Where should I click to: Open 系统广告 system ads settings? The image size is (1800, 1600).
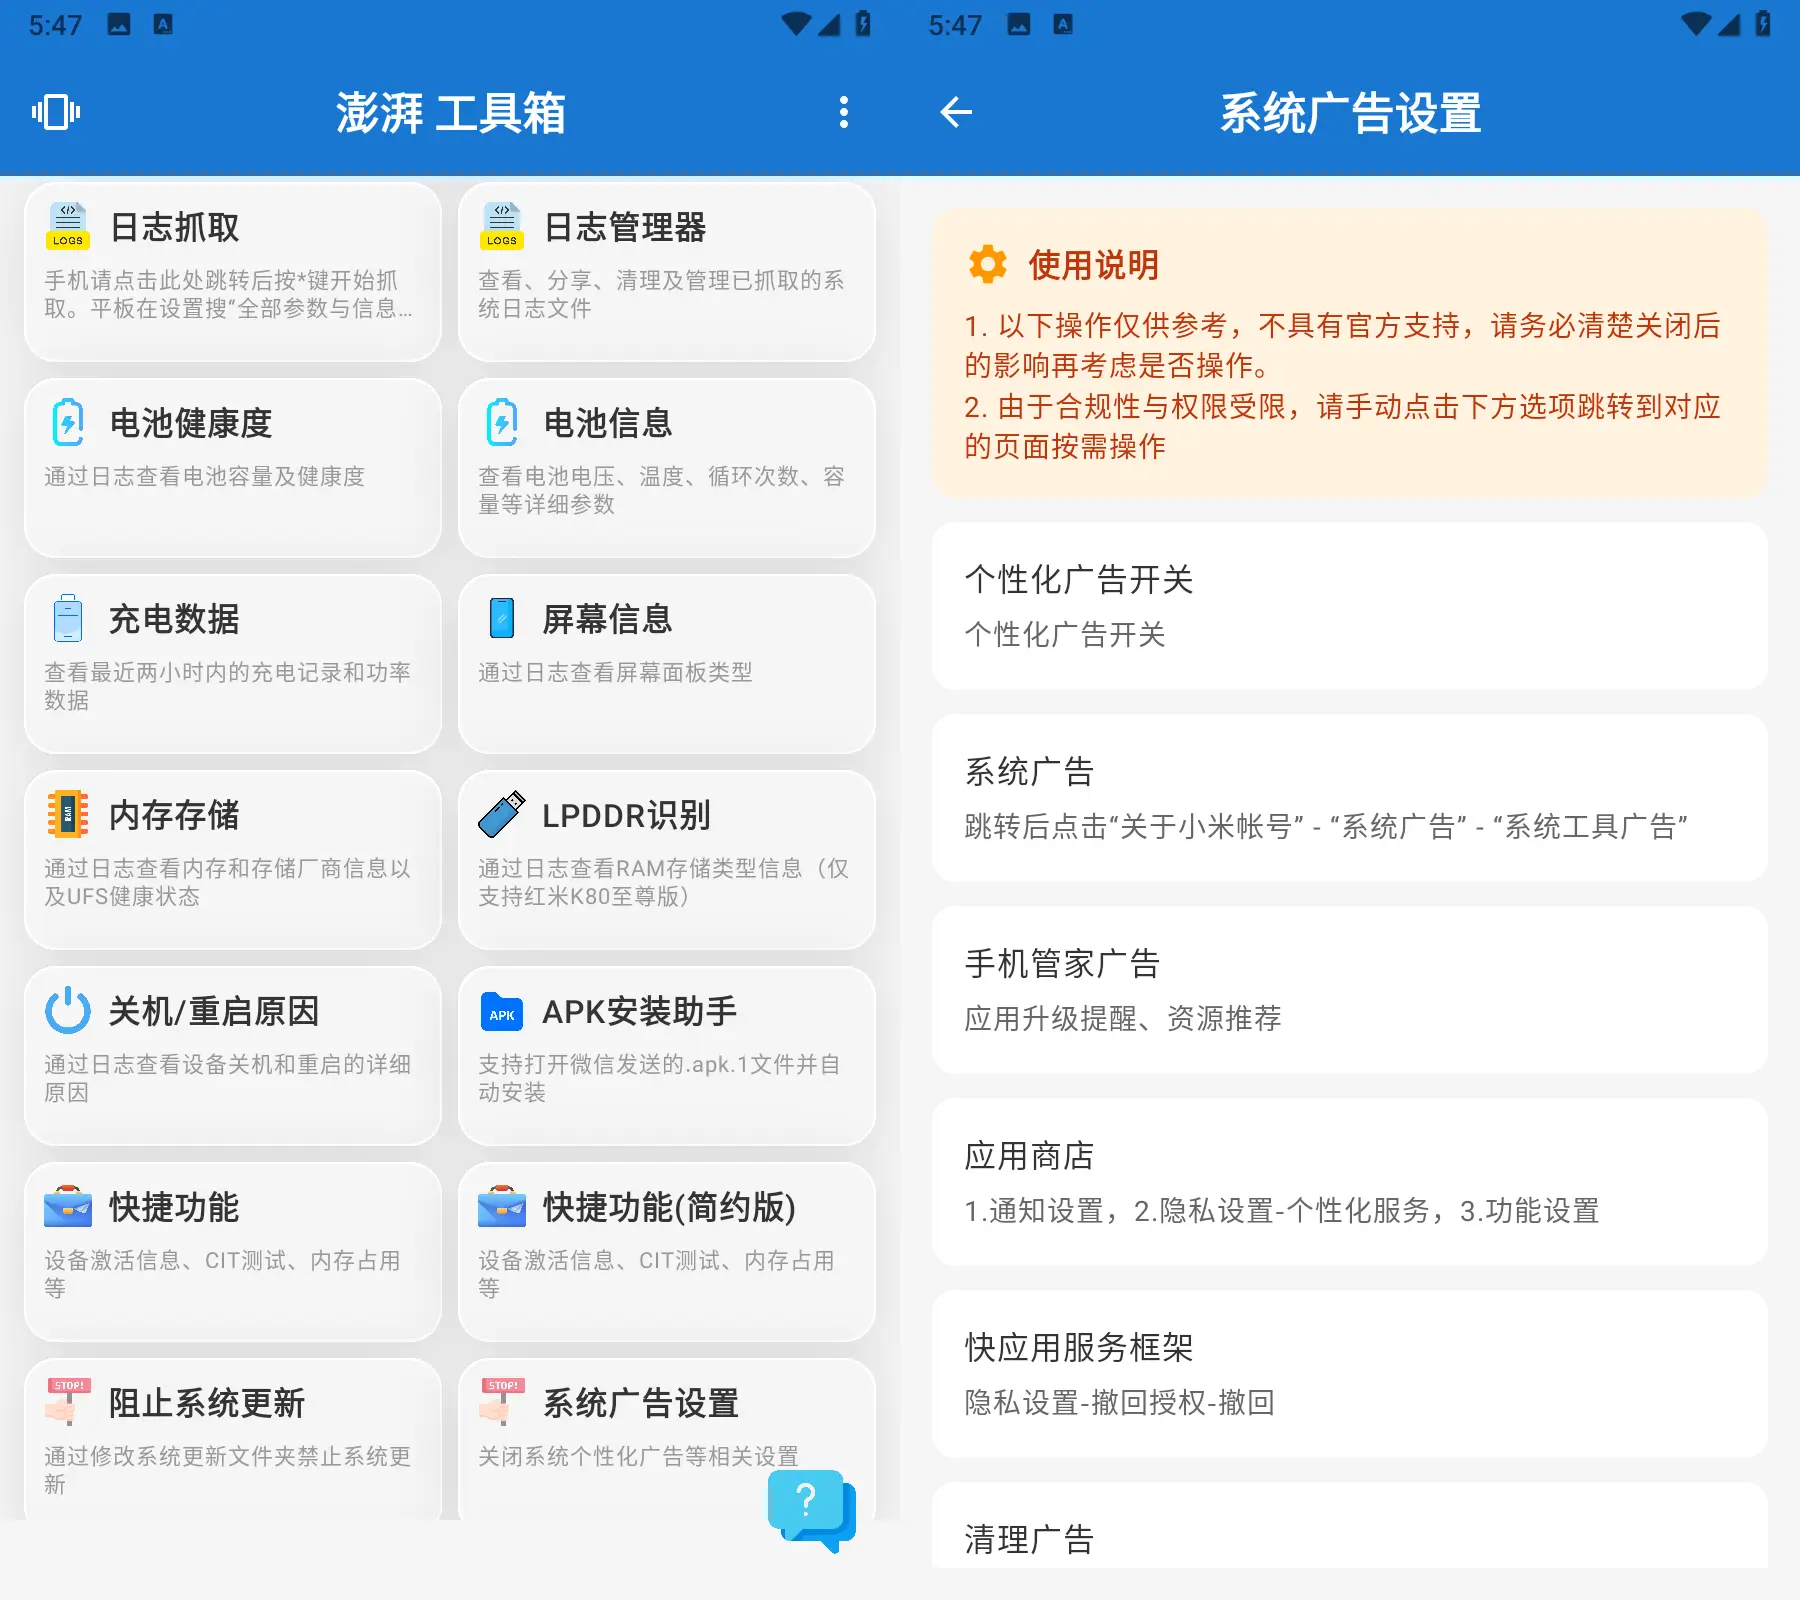pos(1350,798)
